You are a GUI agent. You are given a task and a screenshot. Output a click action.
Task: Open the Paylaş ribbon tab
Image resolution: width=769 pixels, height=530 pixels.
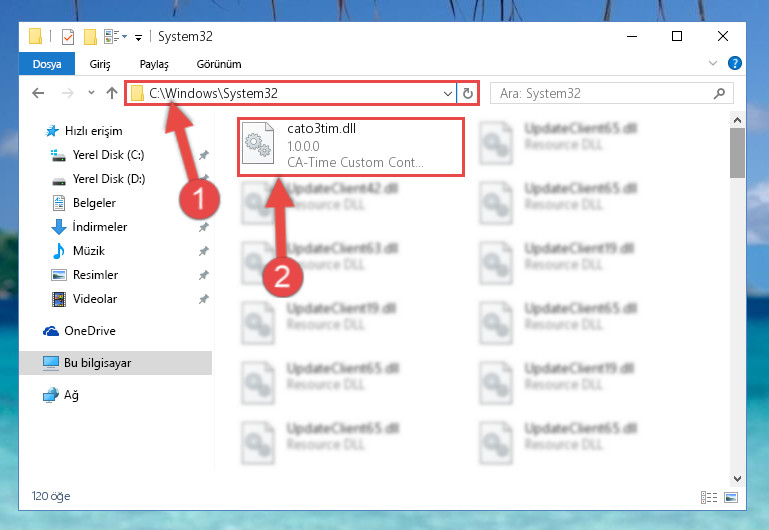(154, 64)
